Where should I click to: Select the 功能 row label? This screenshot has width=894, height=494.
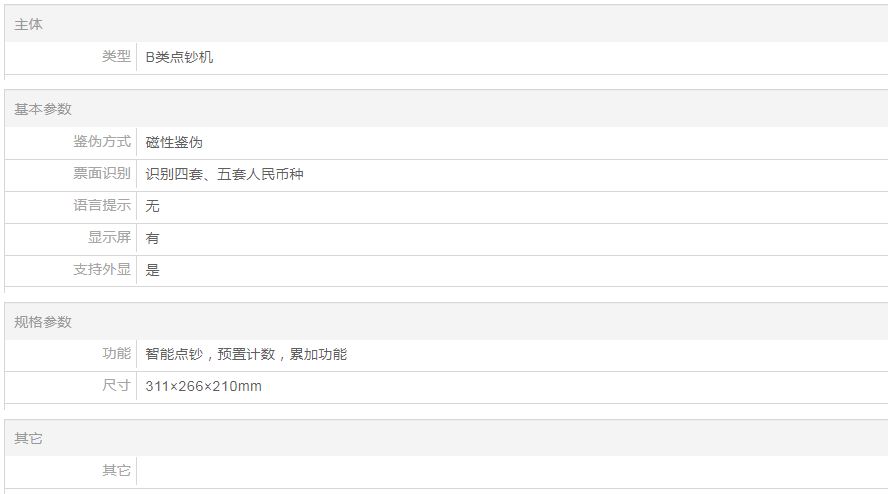click(x=116, y=354)
